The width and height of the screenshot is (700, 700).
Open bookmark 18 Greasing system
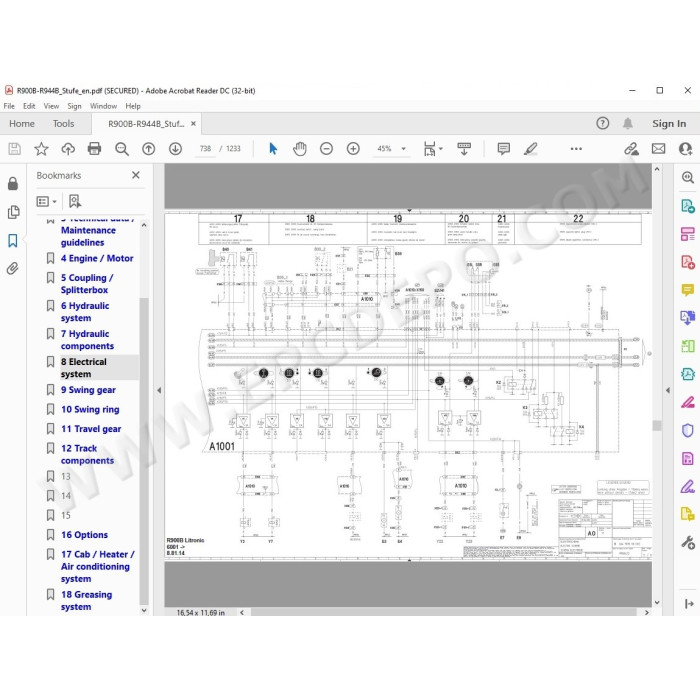[86, 601]
